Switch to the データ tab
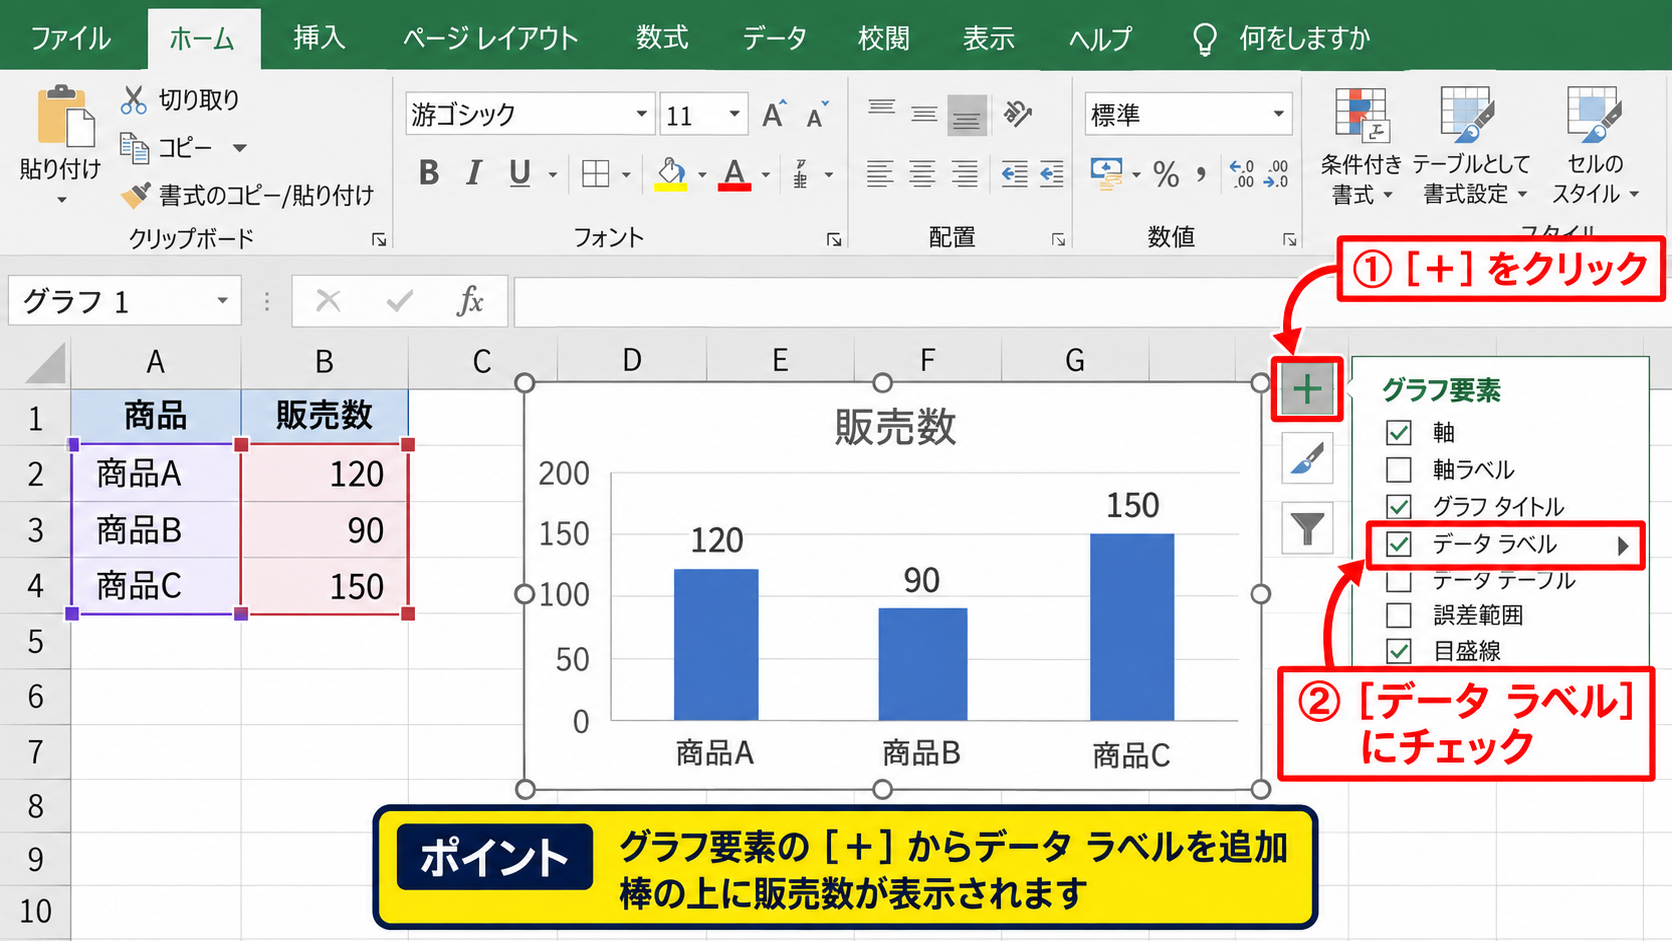Image resolution: width=1672 pixels, height=941 pixels. tap(774, 38)
